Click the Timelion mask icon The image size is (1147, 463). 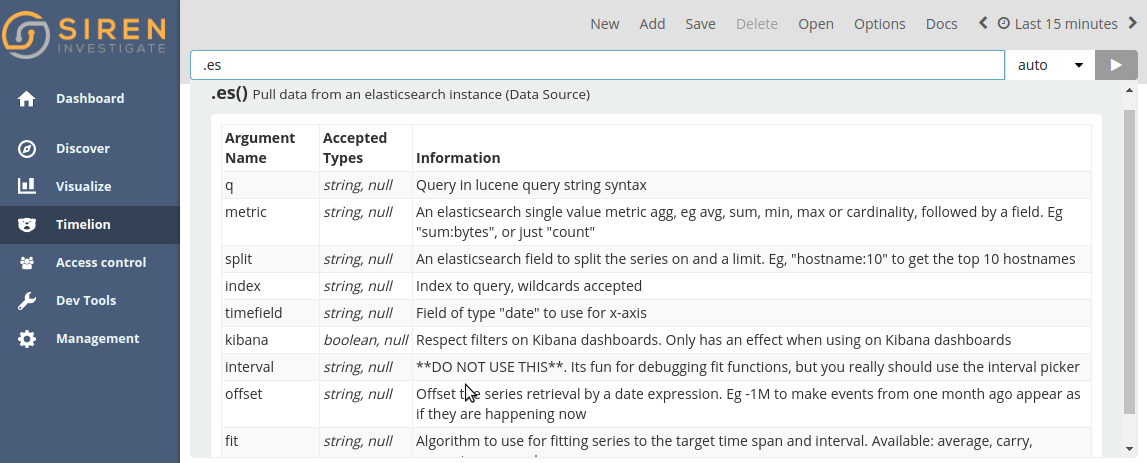pyautogui.click(x=27, y=225)
